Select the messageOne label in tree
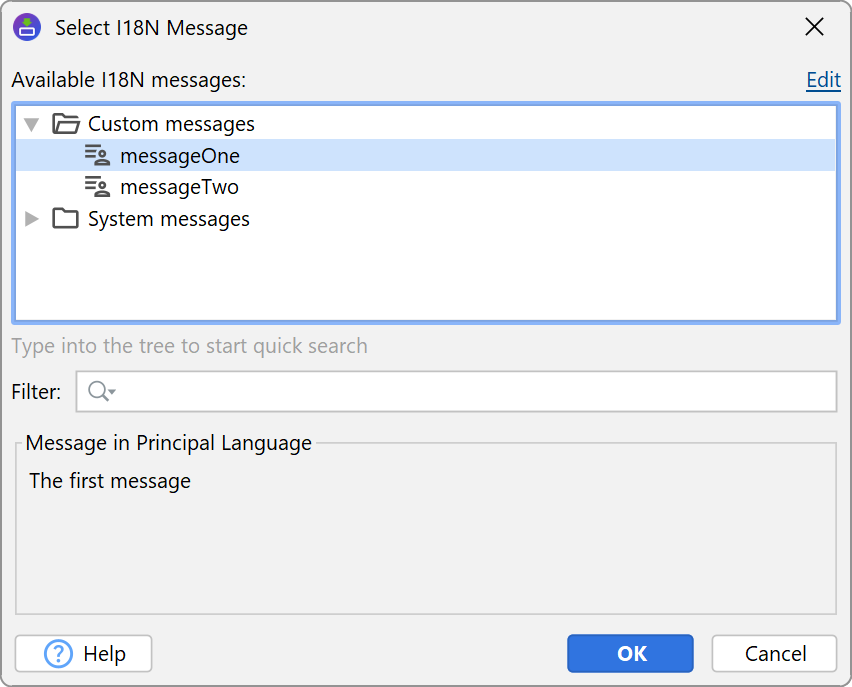The height and width of the screenshot is (687, 852). click(x=180, y=156)
